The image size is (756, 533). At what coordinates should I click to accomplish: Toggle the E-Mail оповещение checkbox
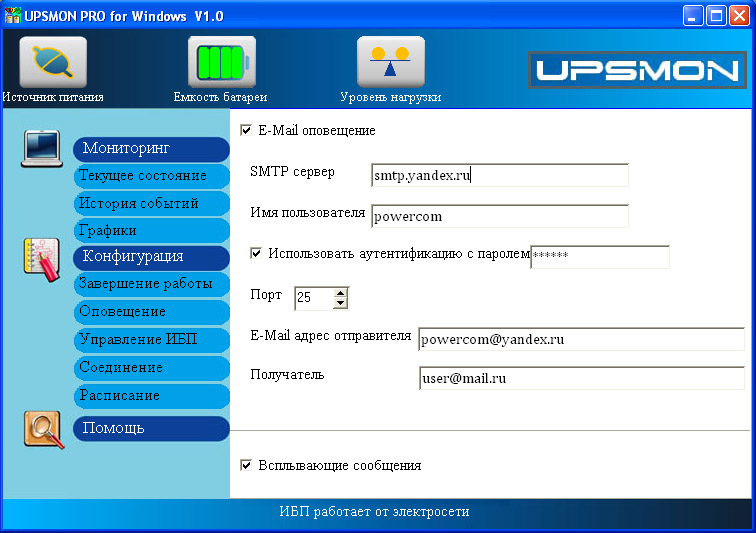[x=246, y=130]
